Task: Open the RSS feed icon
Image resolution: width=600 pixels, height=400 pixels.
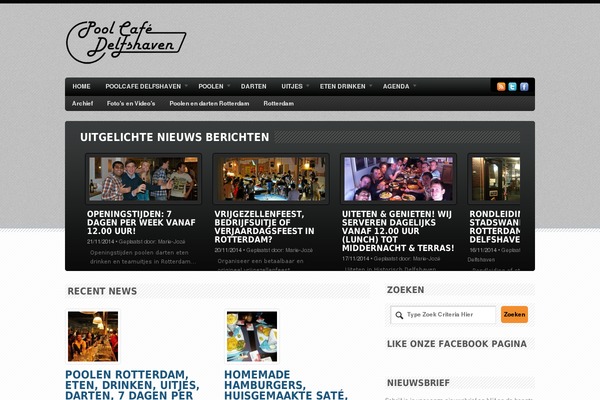Action: [501, 87]
